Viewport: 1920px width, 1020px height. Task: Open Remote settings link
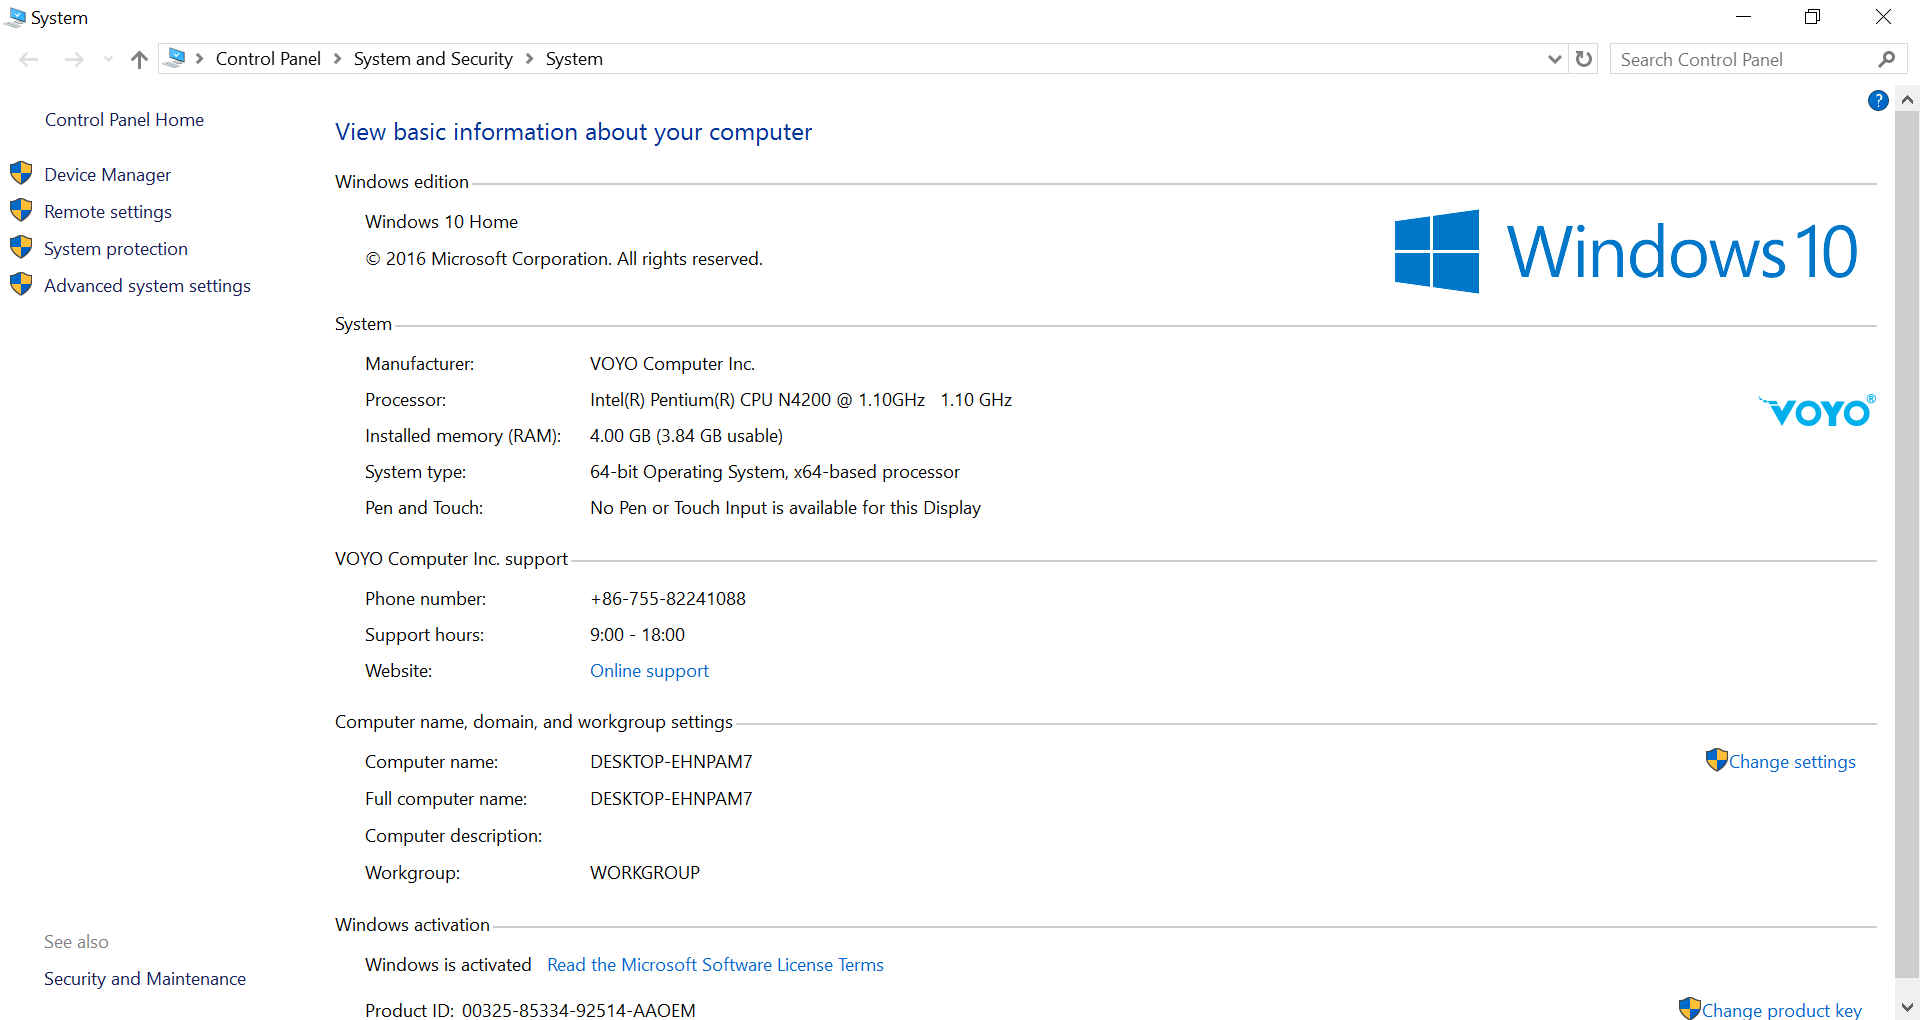pyautogui.click(x=108, y=212)
